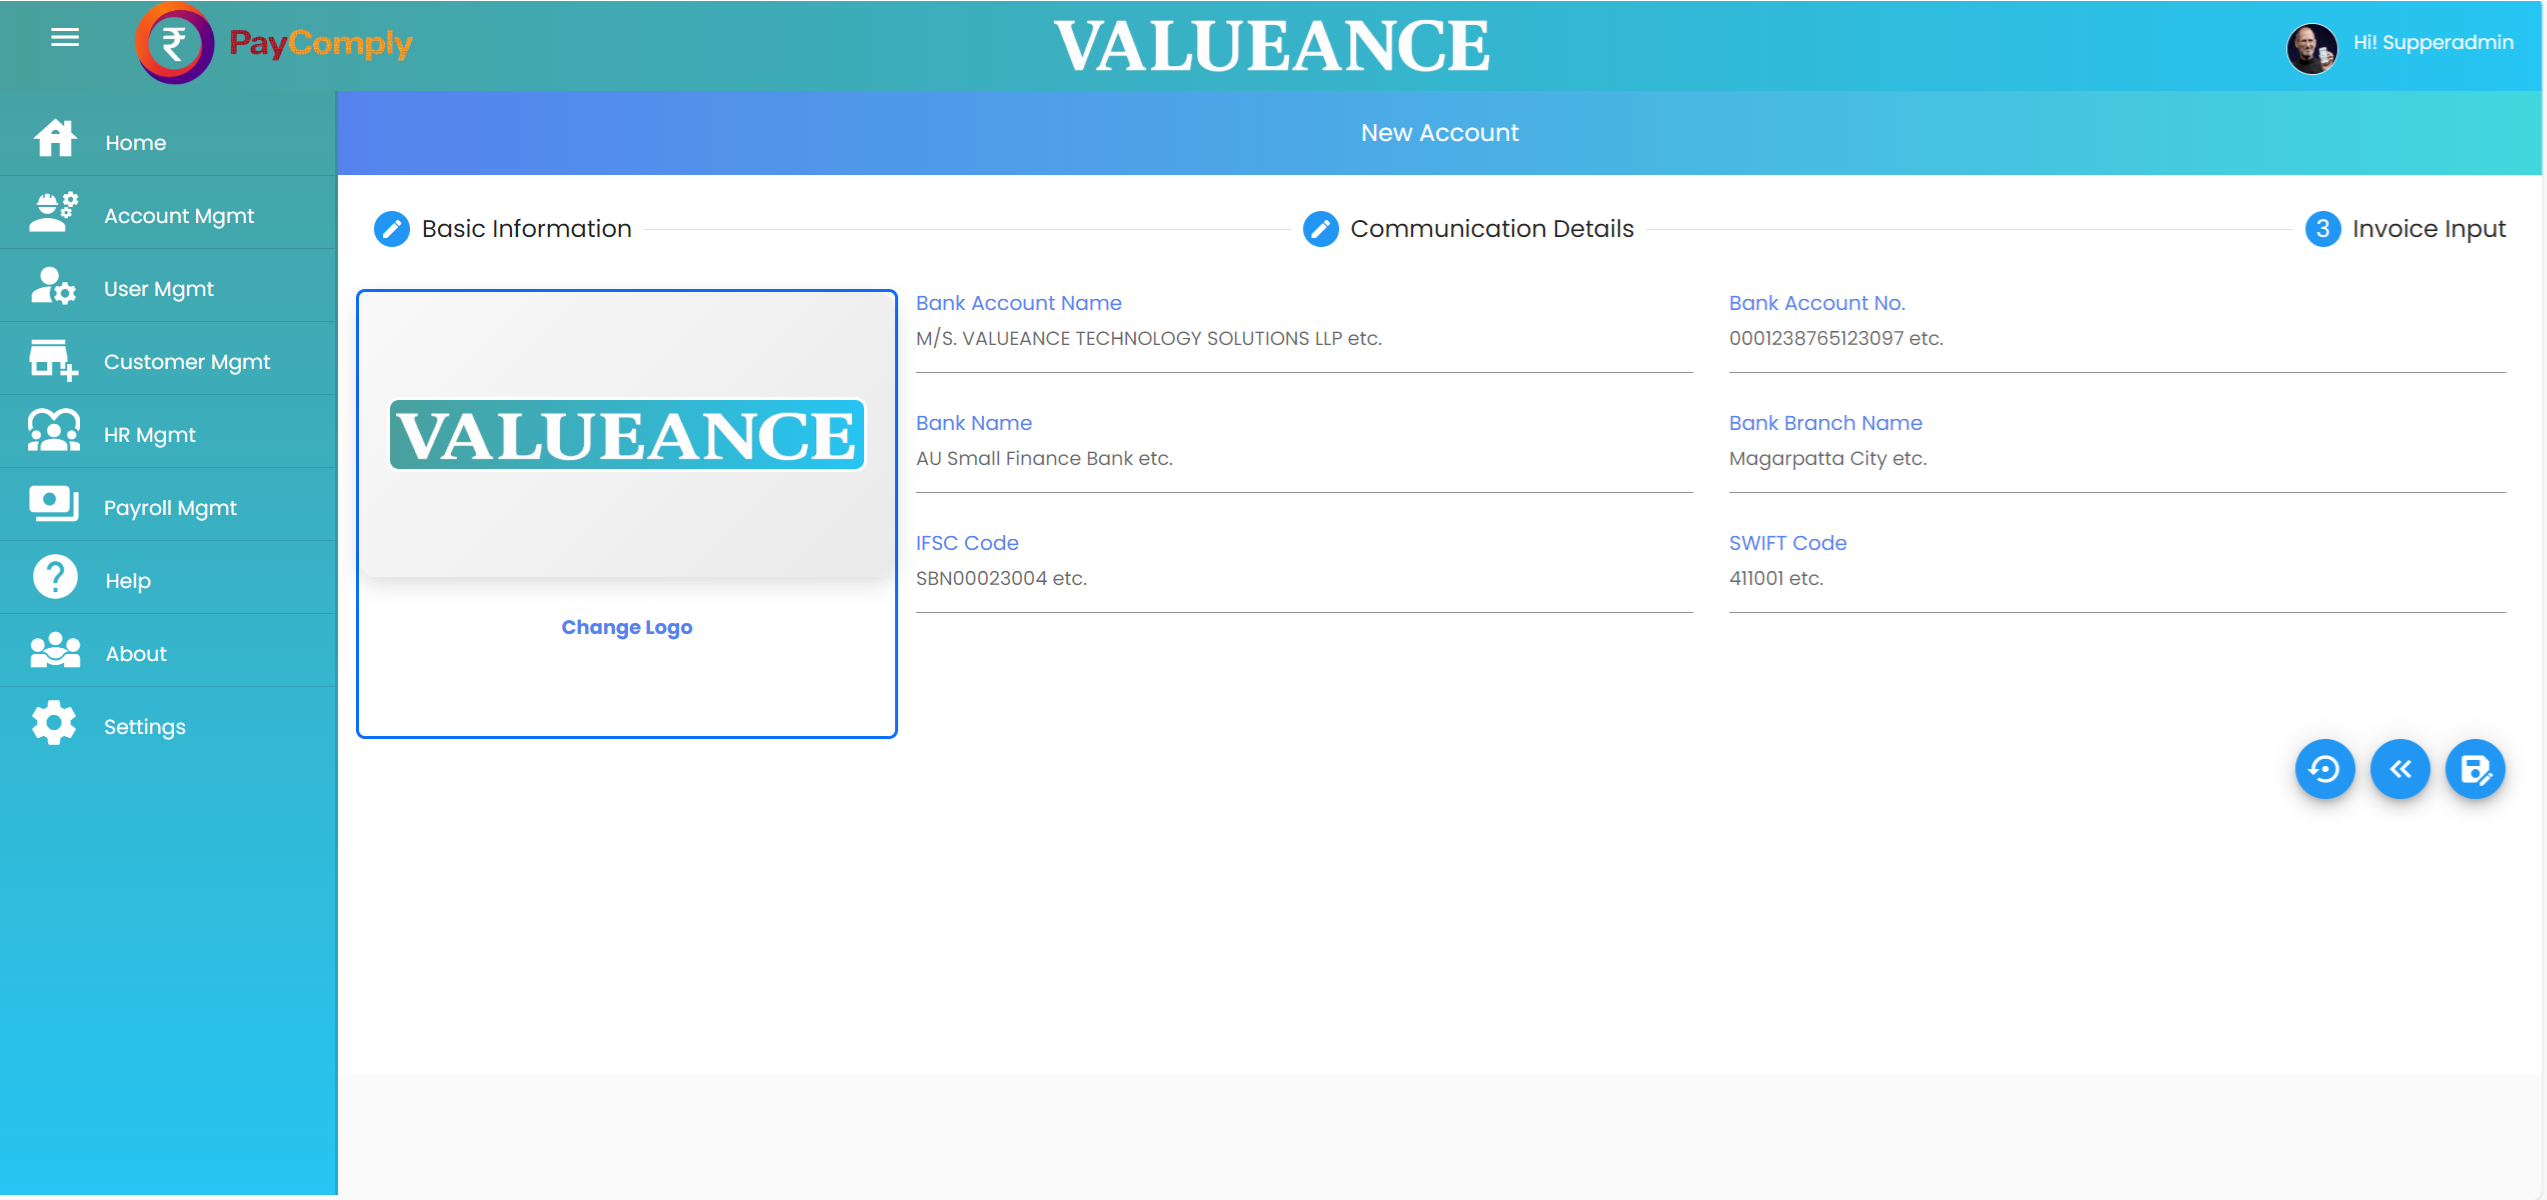Viewport: 2547px width, 1200px height.
Task: Click the VALUEANCE logo thumbnail
Action: tap(626, 434)
